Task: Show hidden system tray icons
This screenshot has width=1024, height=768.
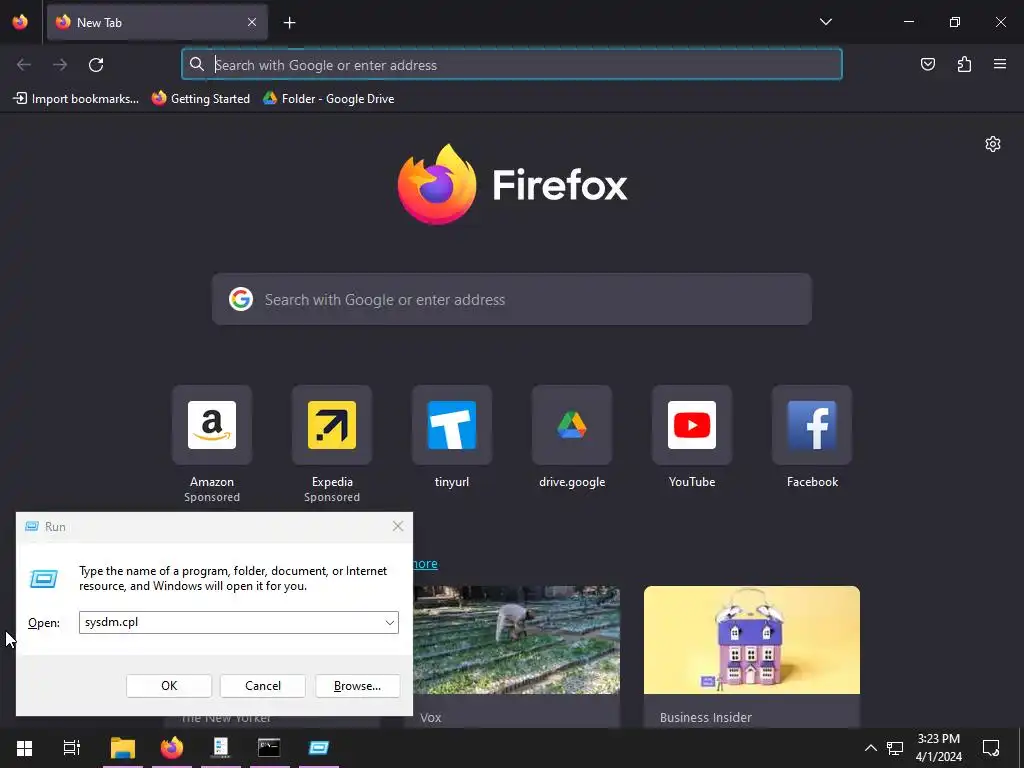Action: [x=871, y=748]
